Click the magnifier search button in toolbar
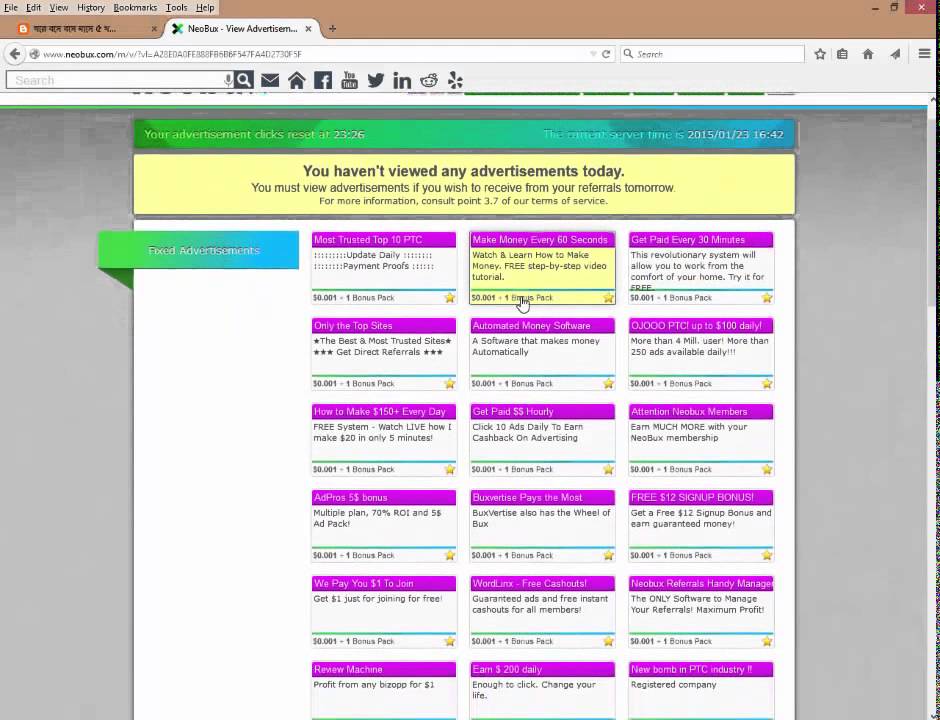The image size is (940, 720). pyautogui.click(x=243, y=80)
